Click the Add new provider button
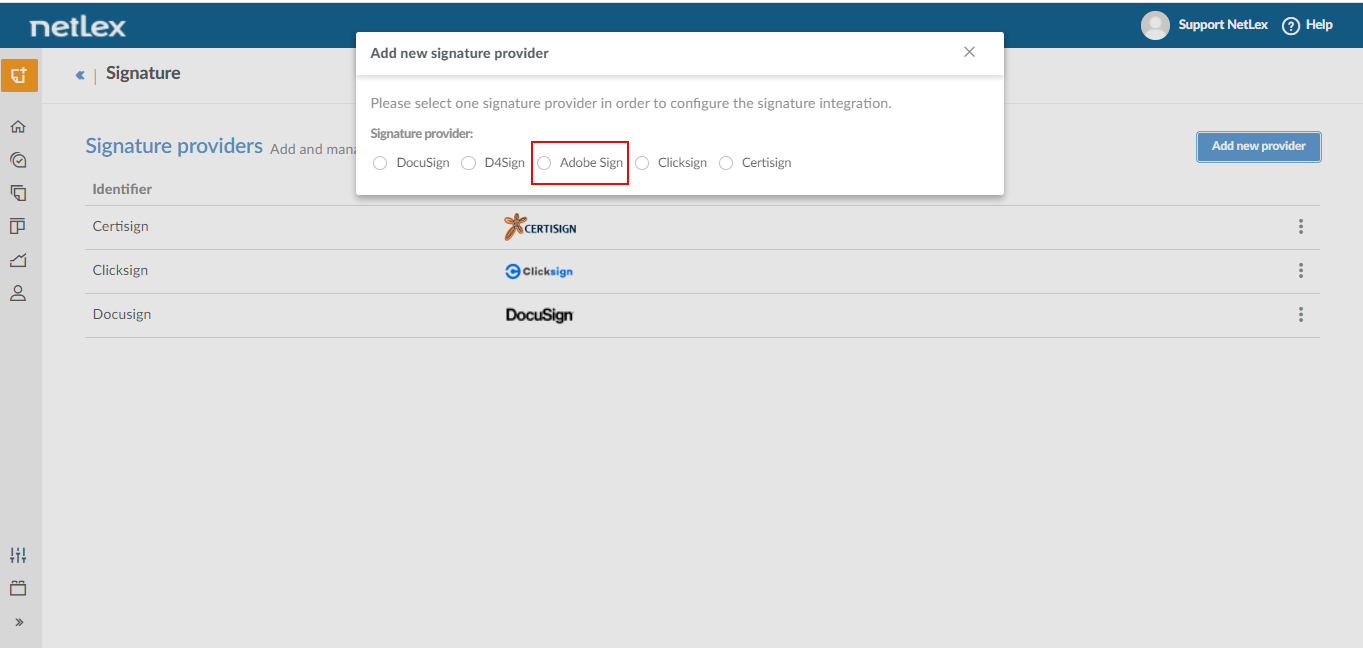1363x648 pixels. pyautogui.click(x=1259, y=146)
